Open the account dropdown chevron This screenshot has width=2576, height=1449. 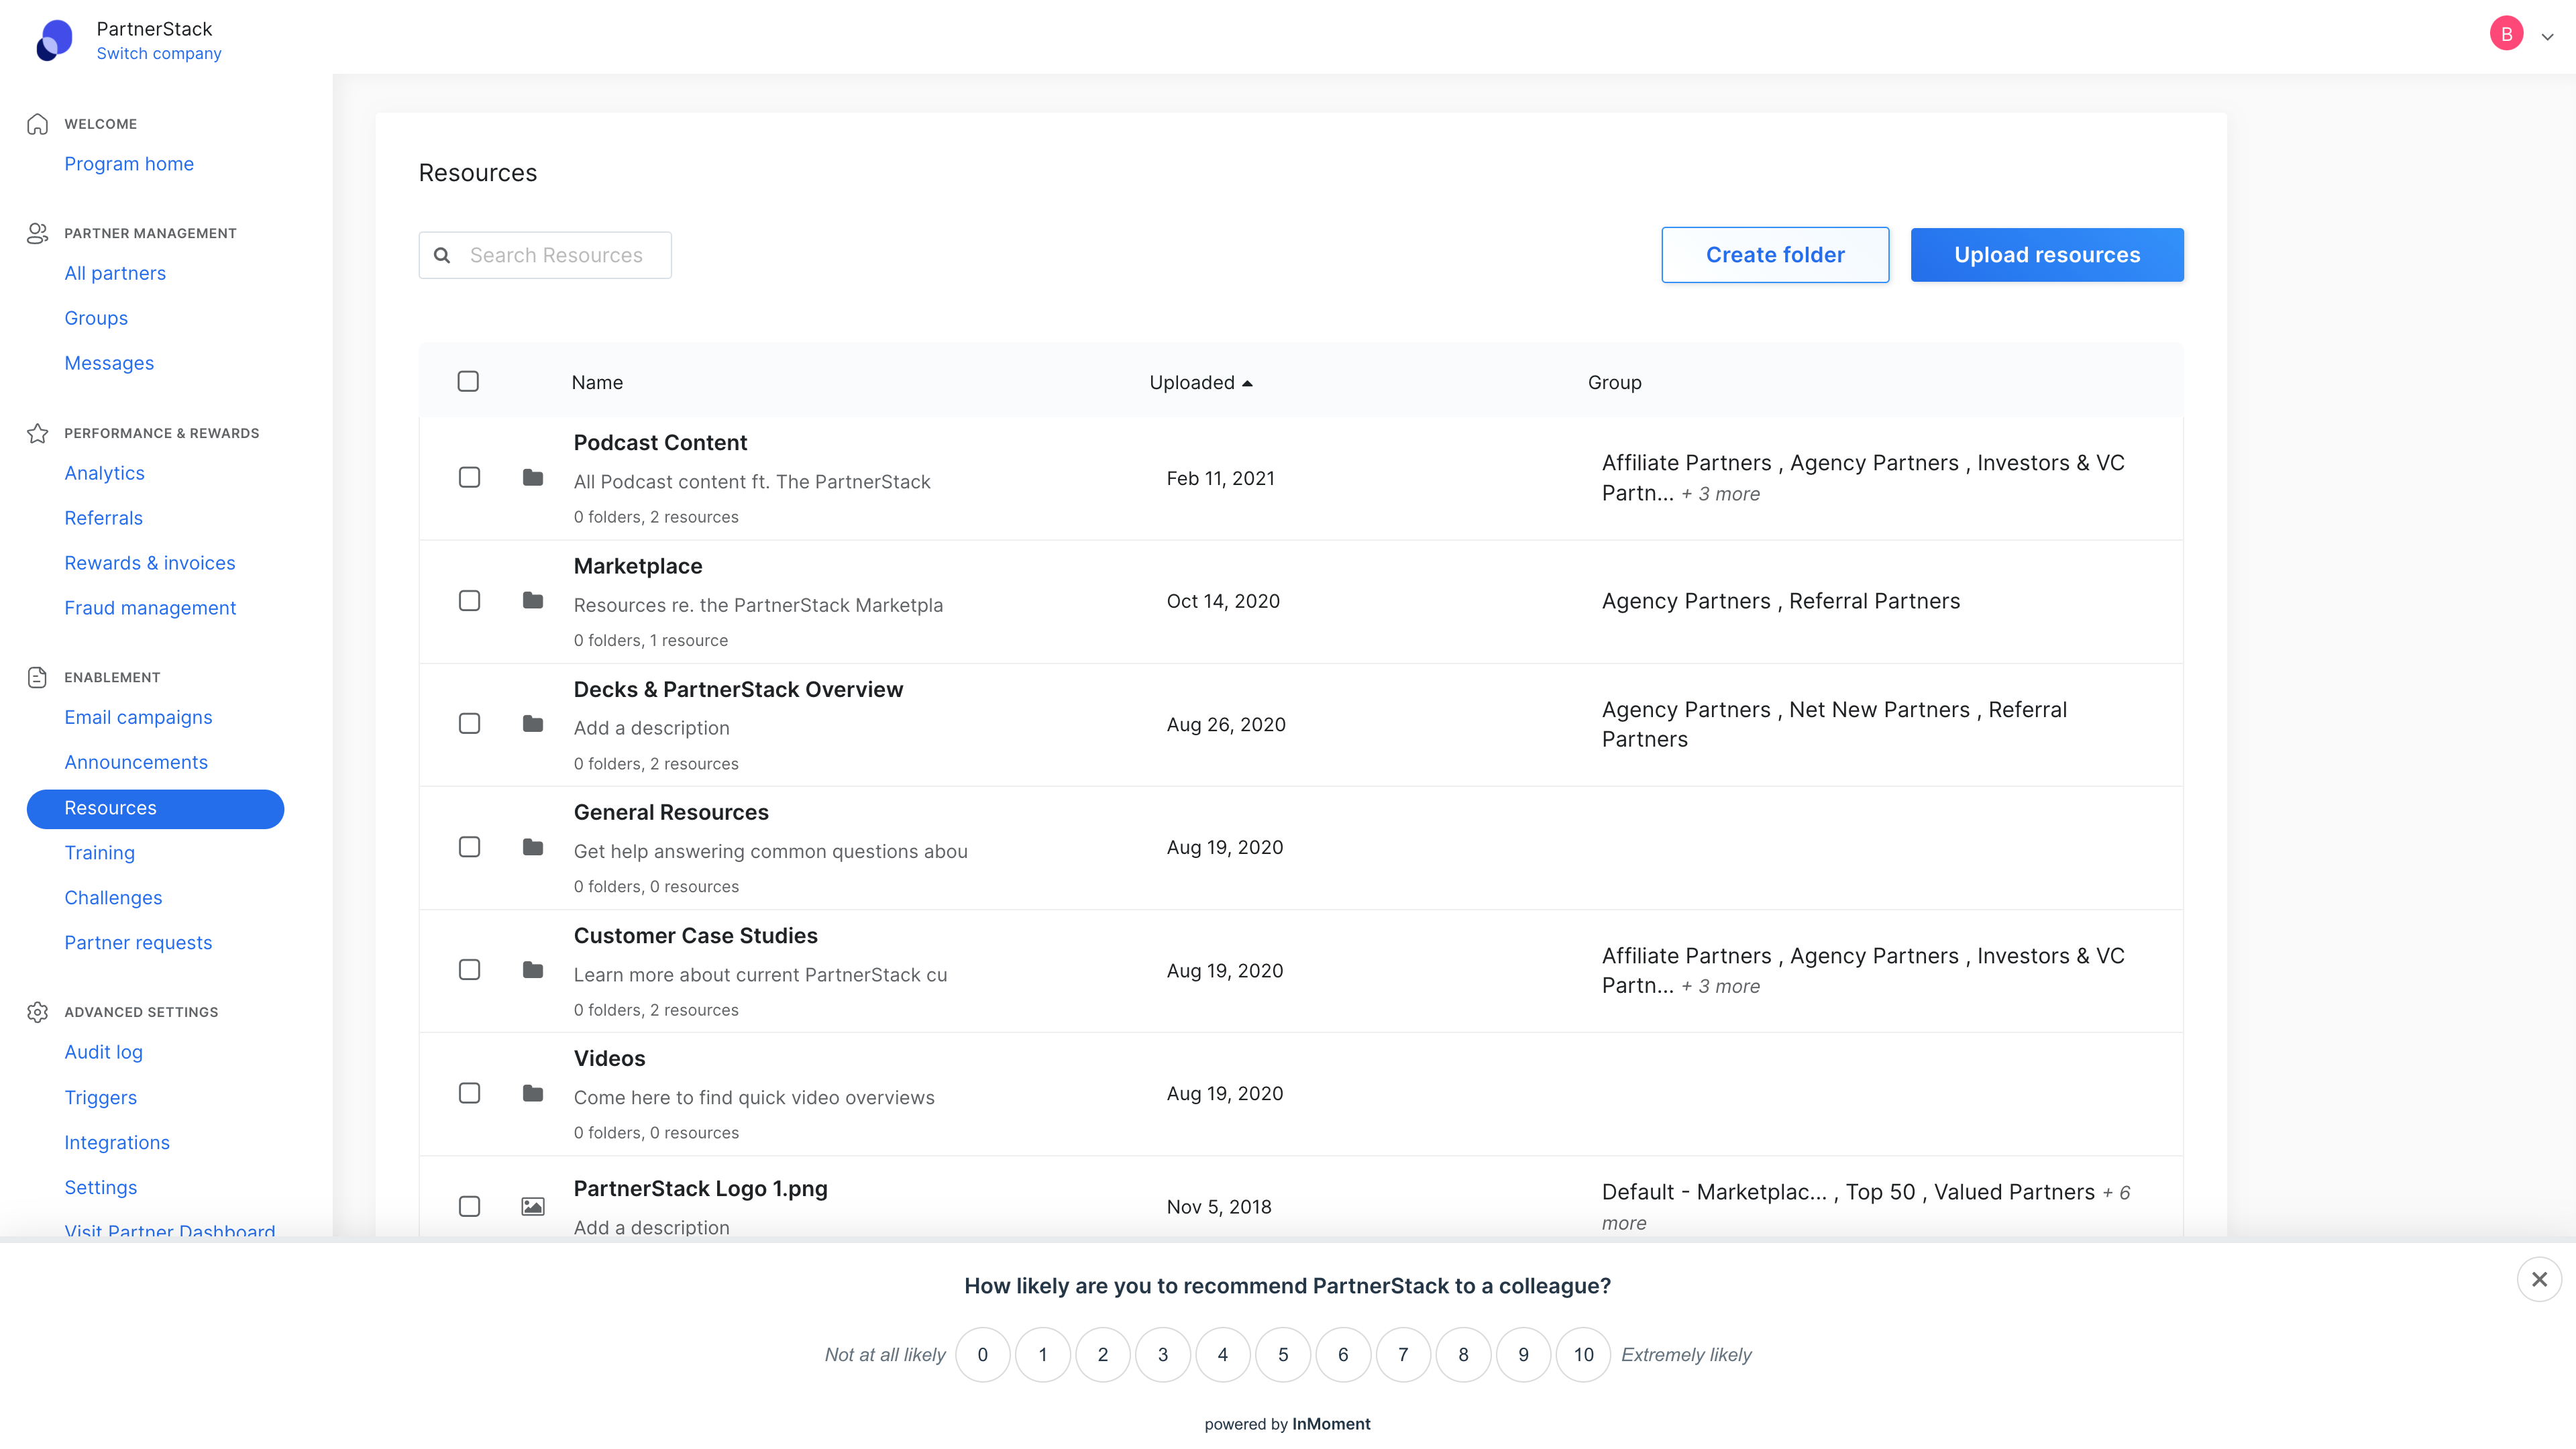coord(2547,37)
